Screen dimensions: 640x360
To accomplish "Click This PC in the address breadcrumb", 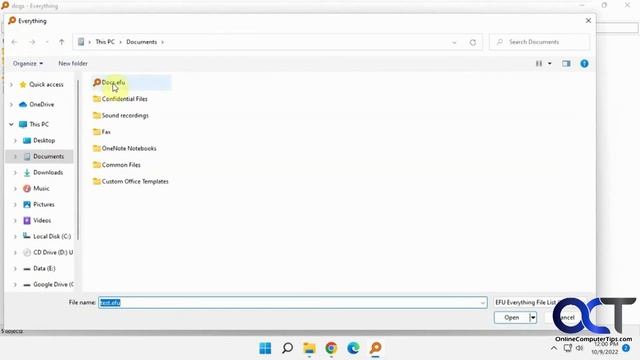I will [x=105, y=42].
